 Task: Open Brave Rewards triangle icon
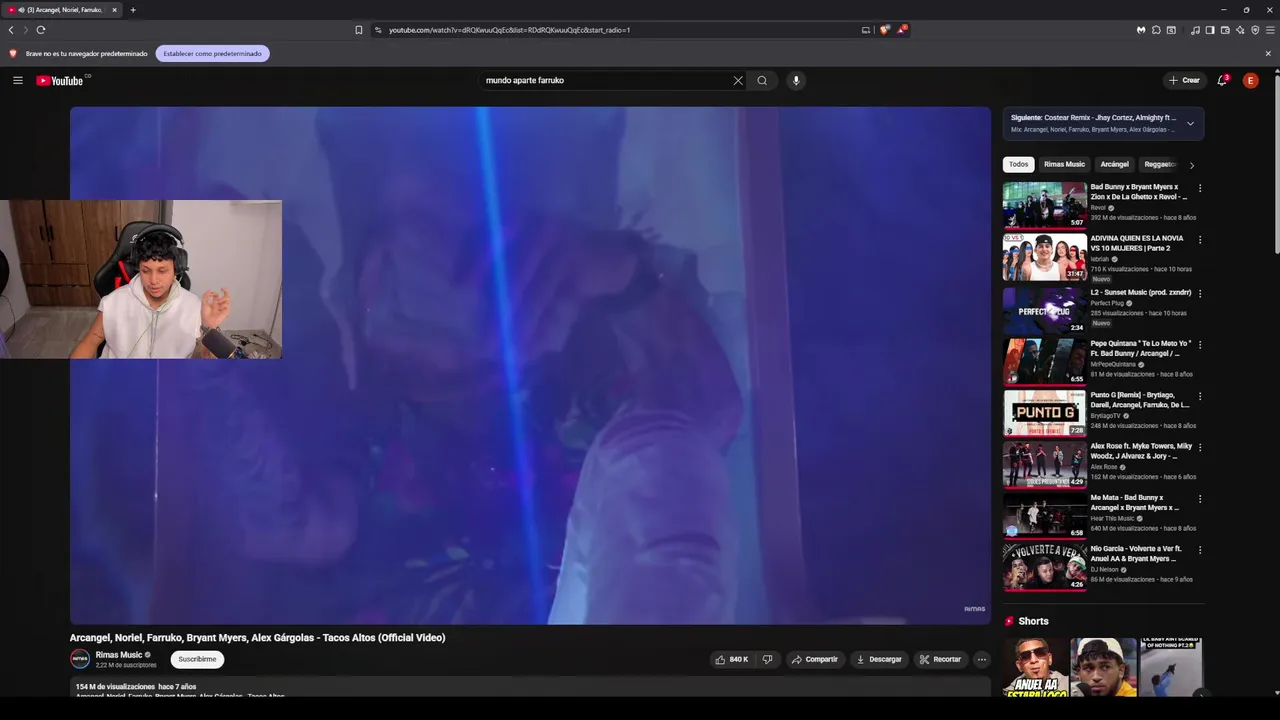(x=901, y=30)
